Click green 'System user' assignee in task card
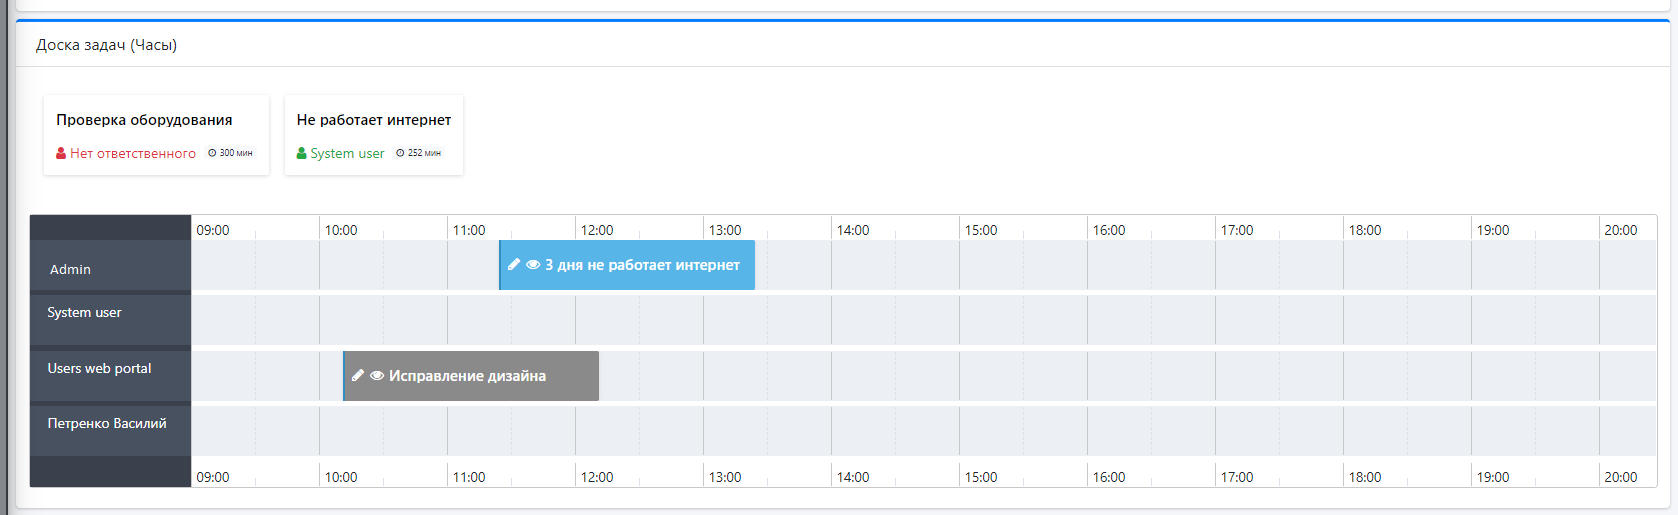 click(347, 153)
